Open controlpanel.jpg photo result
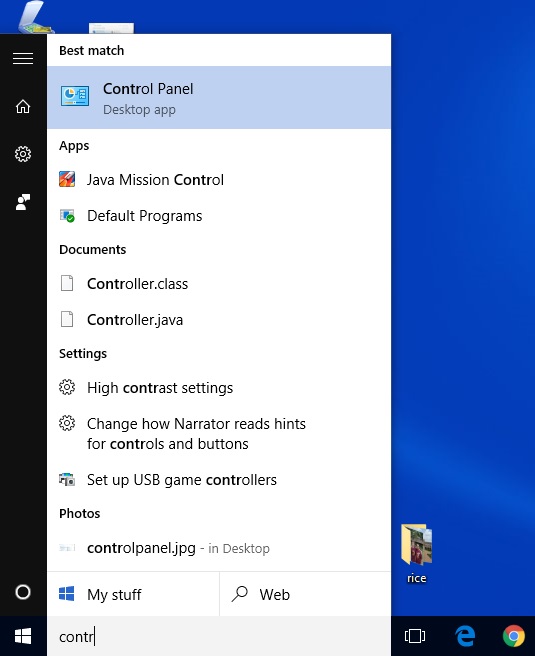The image size is (535, 656). [219, 548]
